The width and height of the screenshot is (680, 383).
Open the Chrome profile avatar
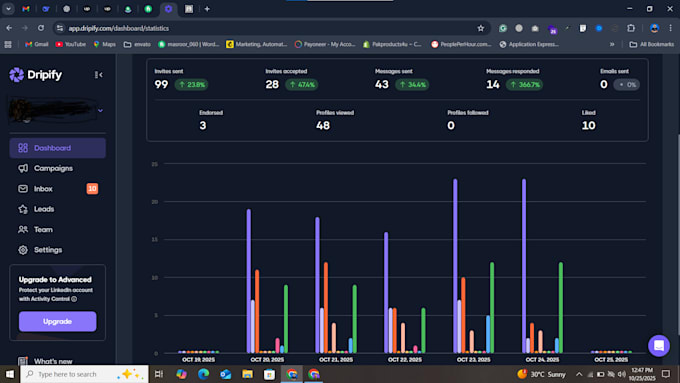click(654, 28)
